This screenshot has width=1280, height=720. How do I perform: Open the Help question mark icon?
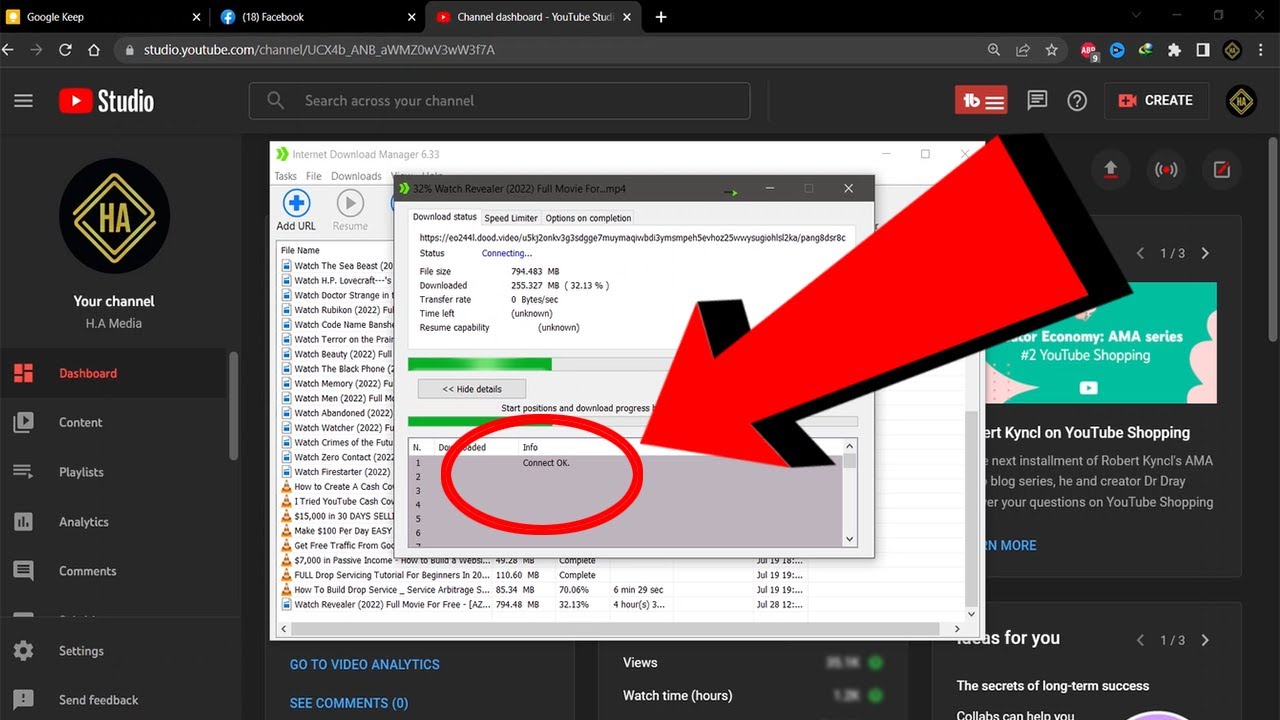point(1077,101)
